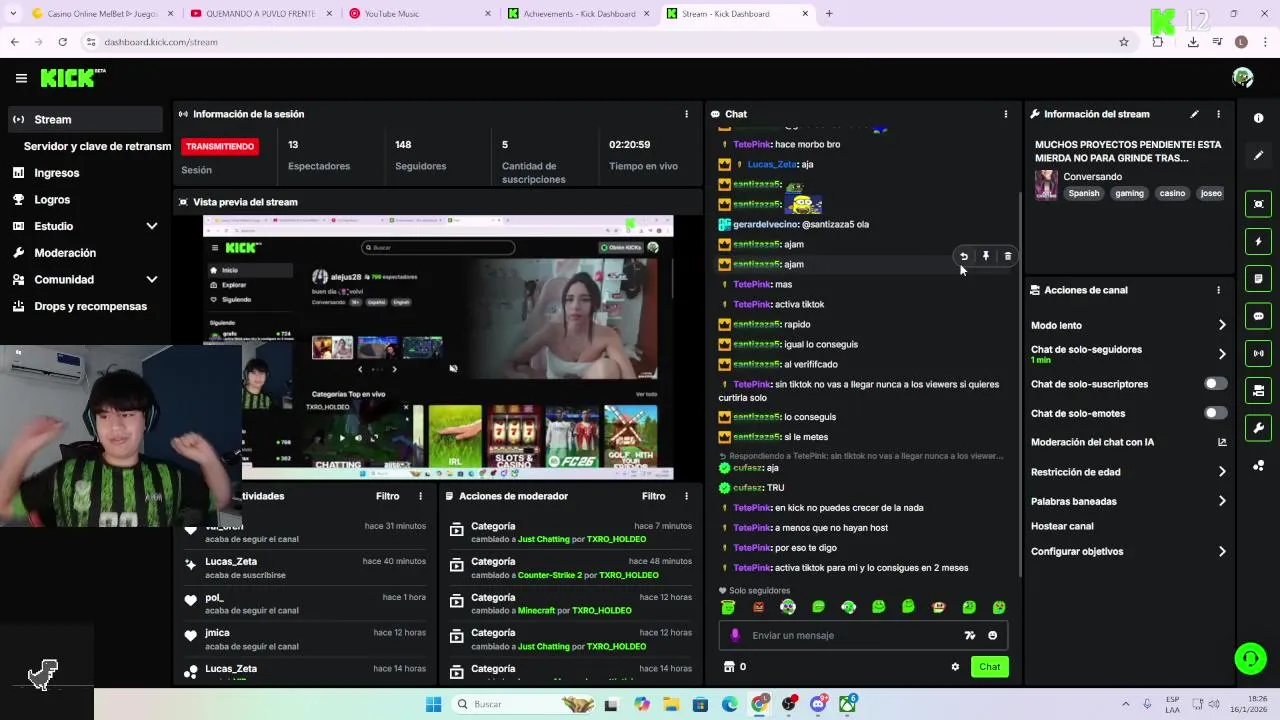Toggle Chat de solo-suscriptores switch
Viewport: 1280px width, 720px height.
1215,384
